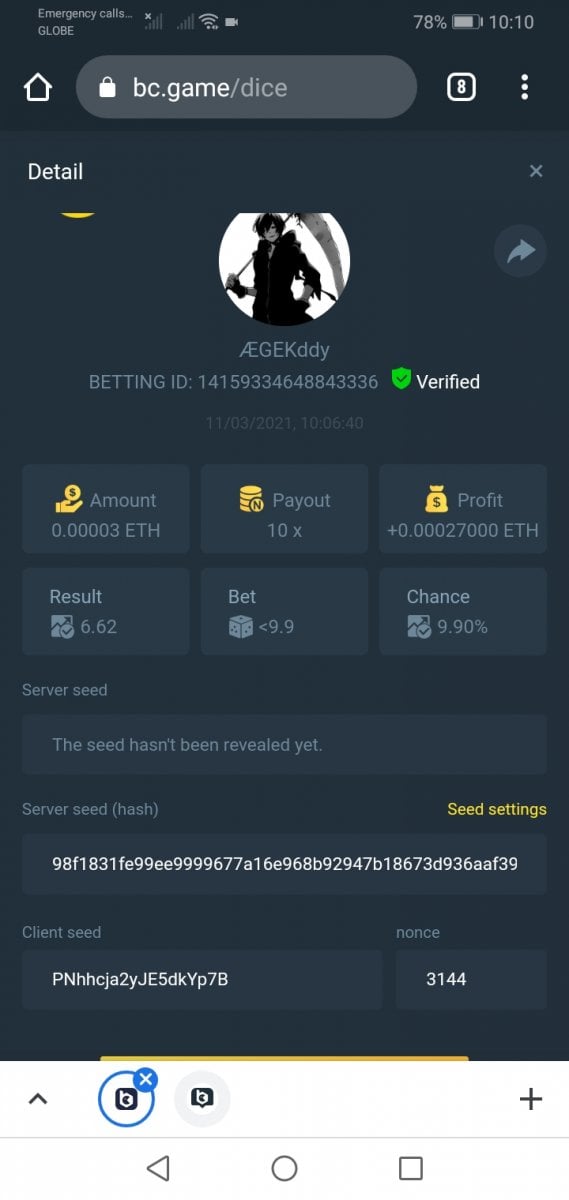Add a new tab with plus icon

pyautogui.click(x=531, y=1099)
